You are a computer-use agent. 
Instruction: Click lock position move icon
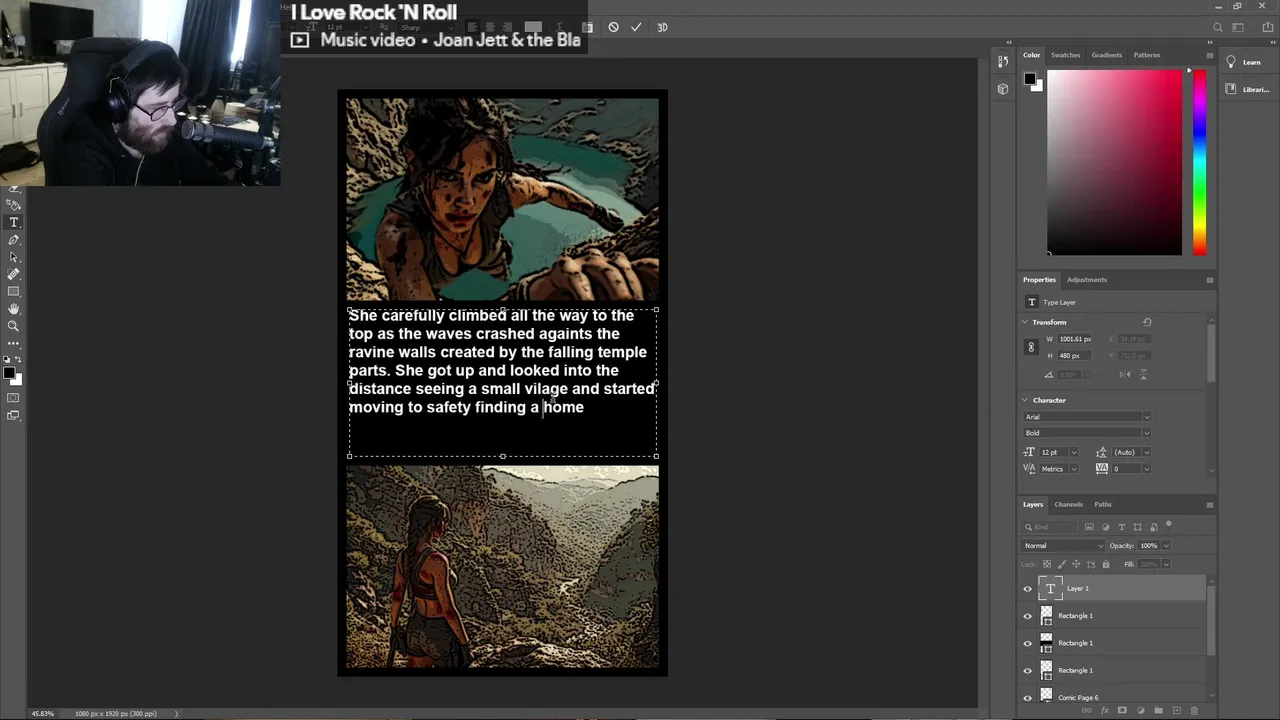1076,564
